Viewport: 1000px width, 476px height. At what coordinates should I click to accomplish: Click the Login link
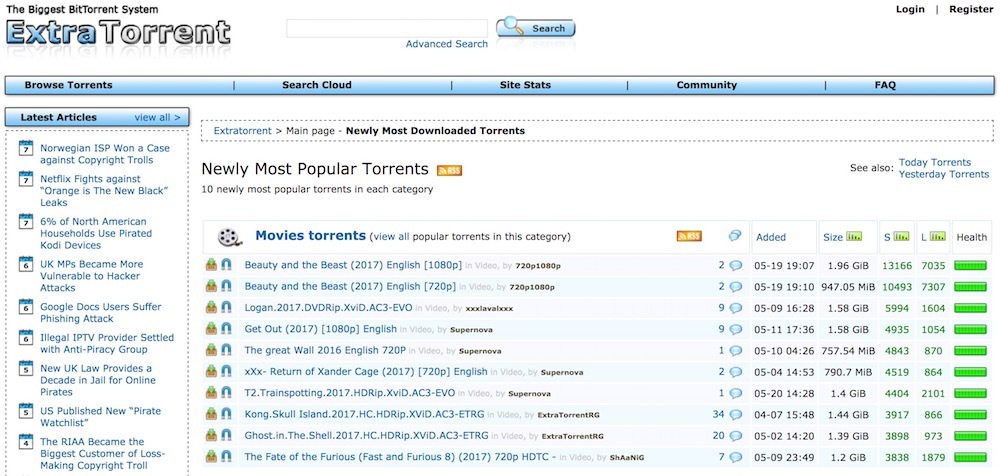pyautogui.click(x=910, y=9)
